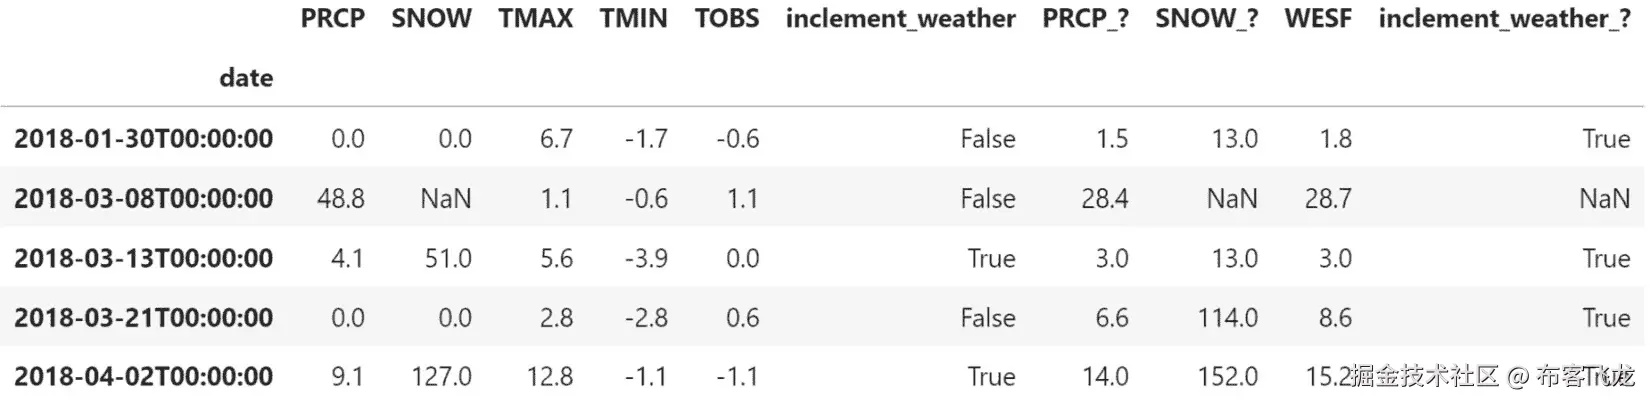
Task: Select the WESF column header
Action: pyautogui.click(x=1318, y=19)
